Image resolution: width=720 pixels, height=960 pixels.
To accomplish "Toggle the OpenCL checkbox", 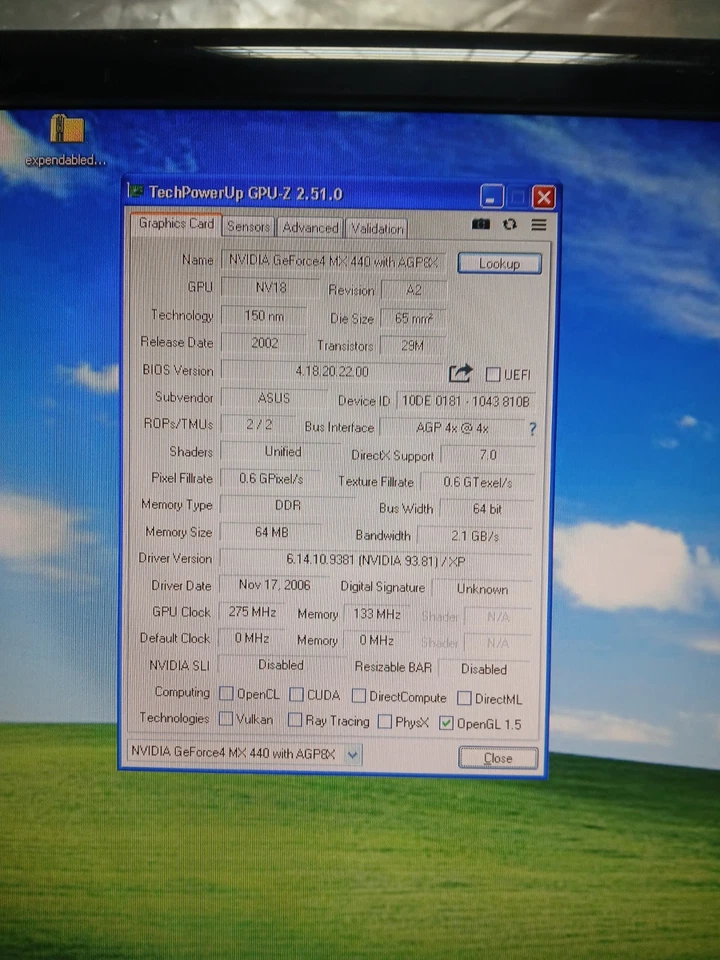I will point(227,693).
